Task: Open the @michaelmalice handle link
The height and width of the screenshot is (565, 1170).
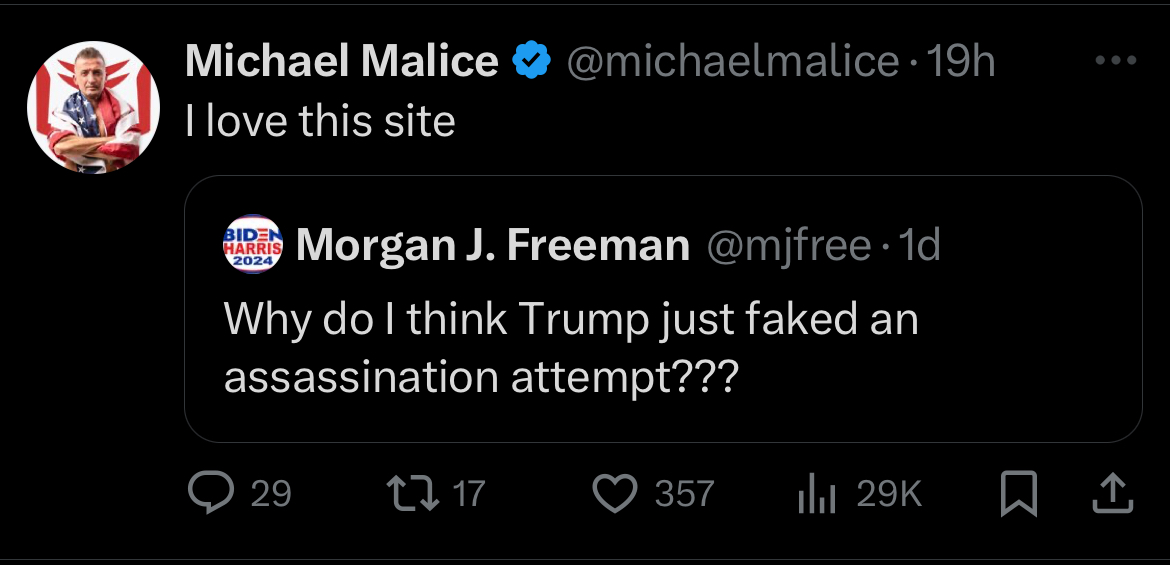Action: (x=734, y=62)
